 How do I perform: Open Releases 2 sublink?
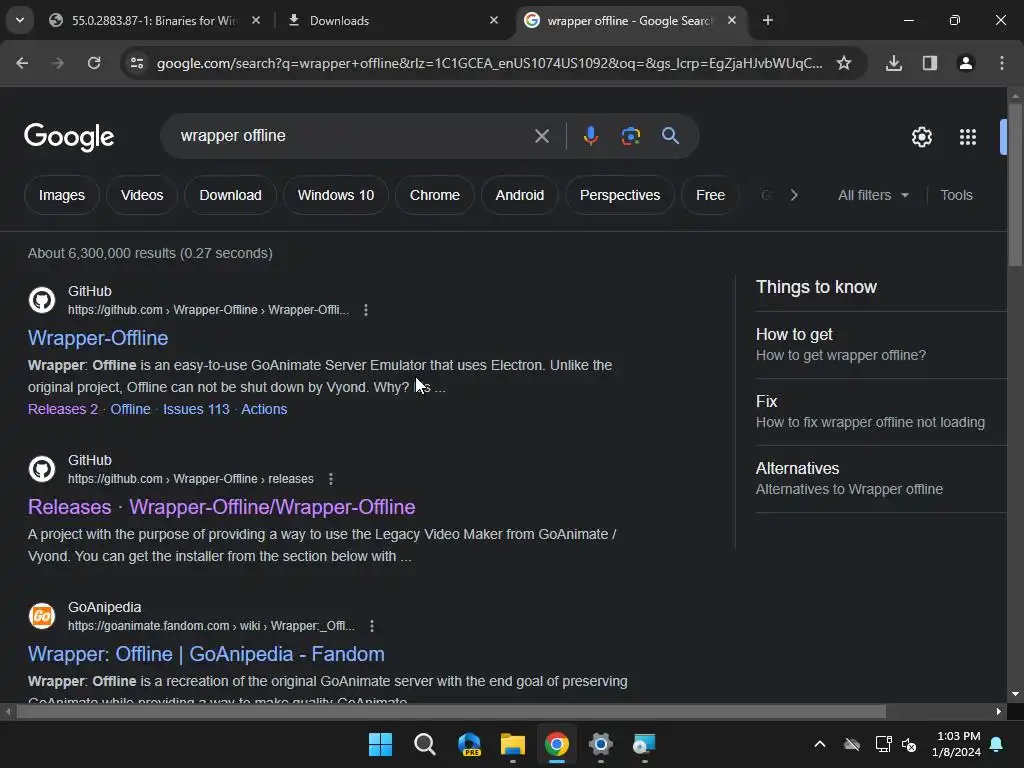pos(63,409)
